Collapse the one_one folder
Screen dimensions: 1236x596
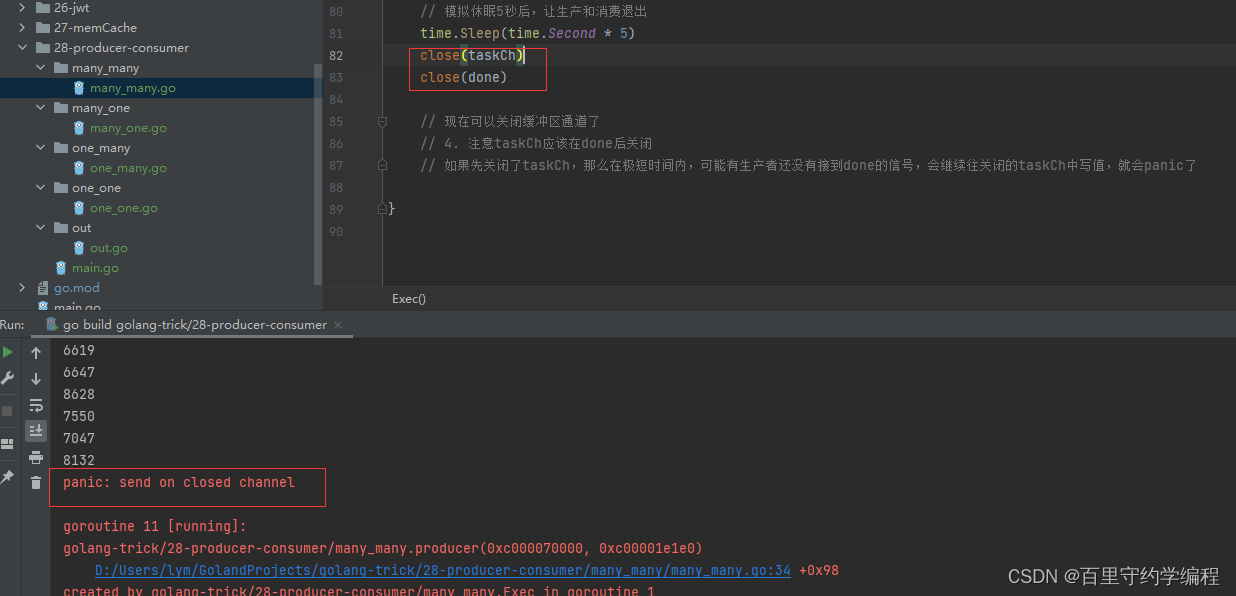[41, 187]
